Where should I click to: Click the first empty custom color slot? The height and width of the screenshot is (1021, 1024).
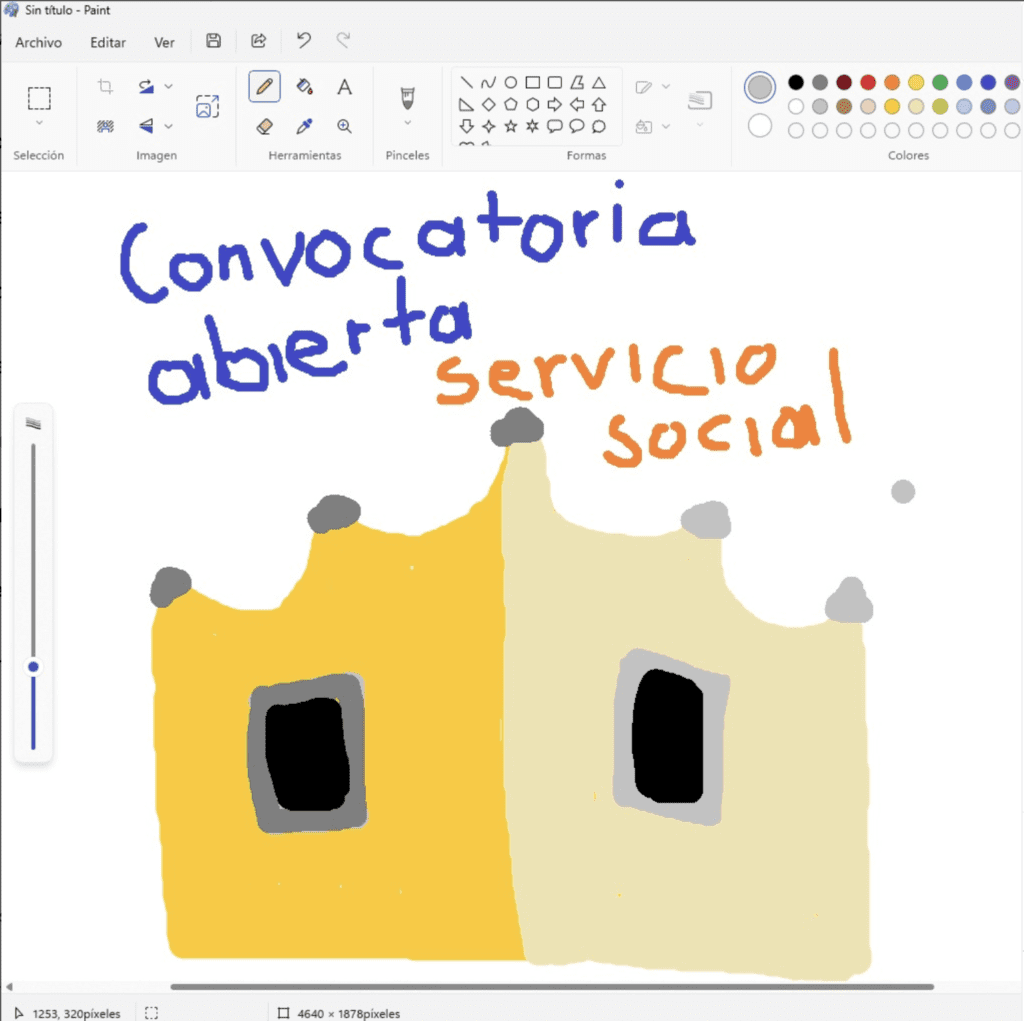click(795, 130)
